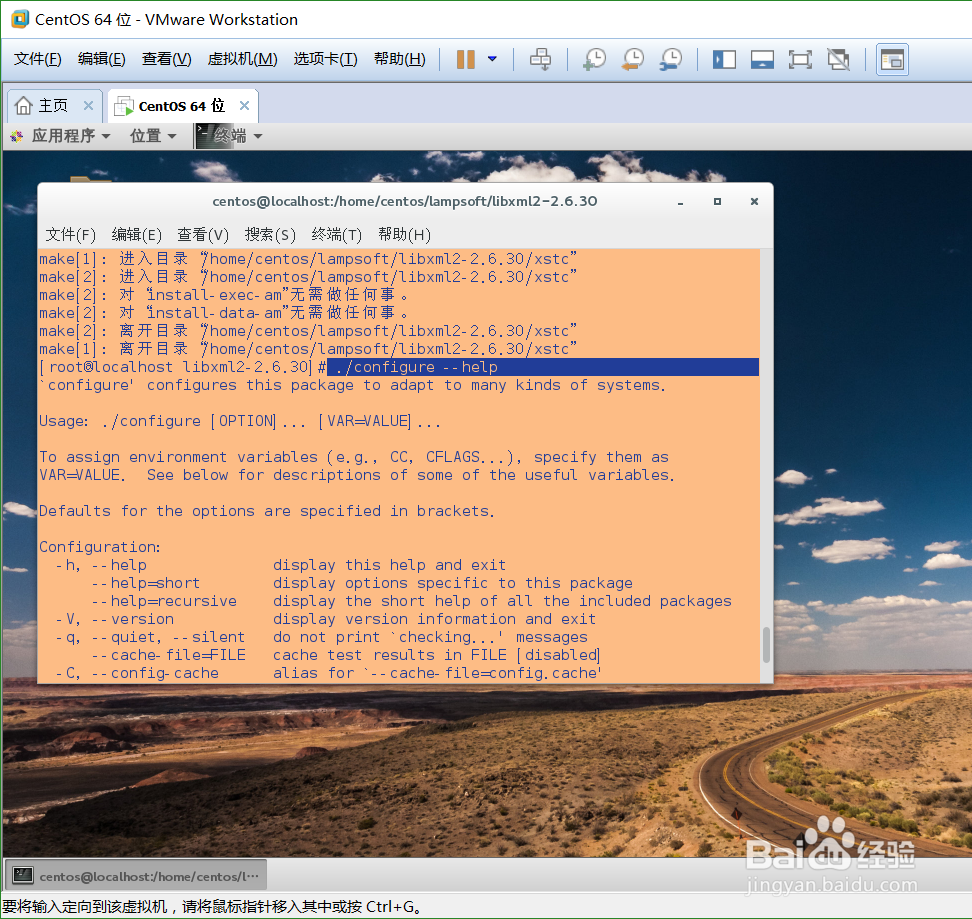The width and height of the screenshot is (972, 919).
Task: Open the terminal 帮助(H) menu
Action: (x=404, y=235)
